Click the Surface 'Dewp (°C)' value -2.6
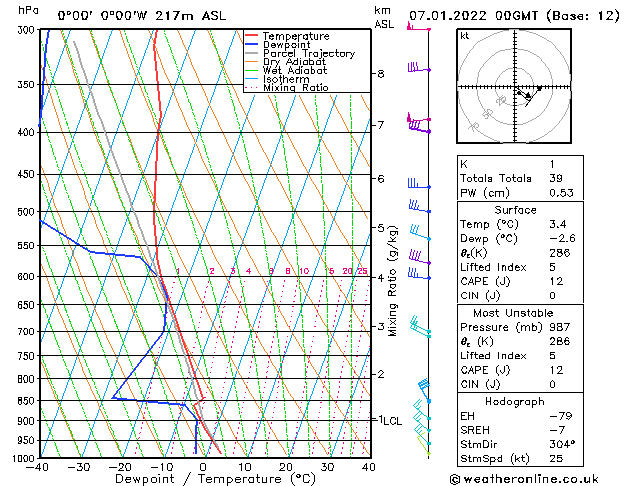This screenshot has width=629, height=486. [x=562, y=238]
